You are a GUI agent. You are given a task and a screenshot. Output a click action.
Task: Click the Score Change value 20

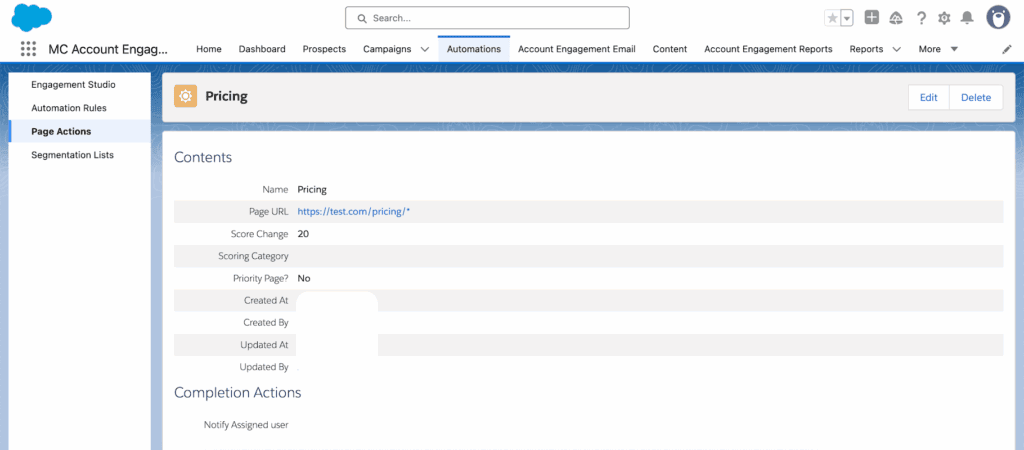click(x=303, y=234)
